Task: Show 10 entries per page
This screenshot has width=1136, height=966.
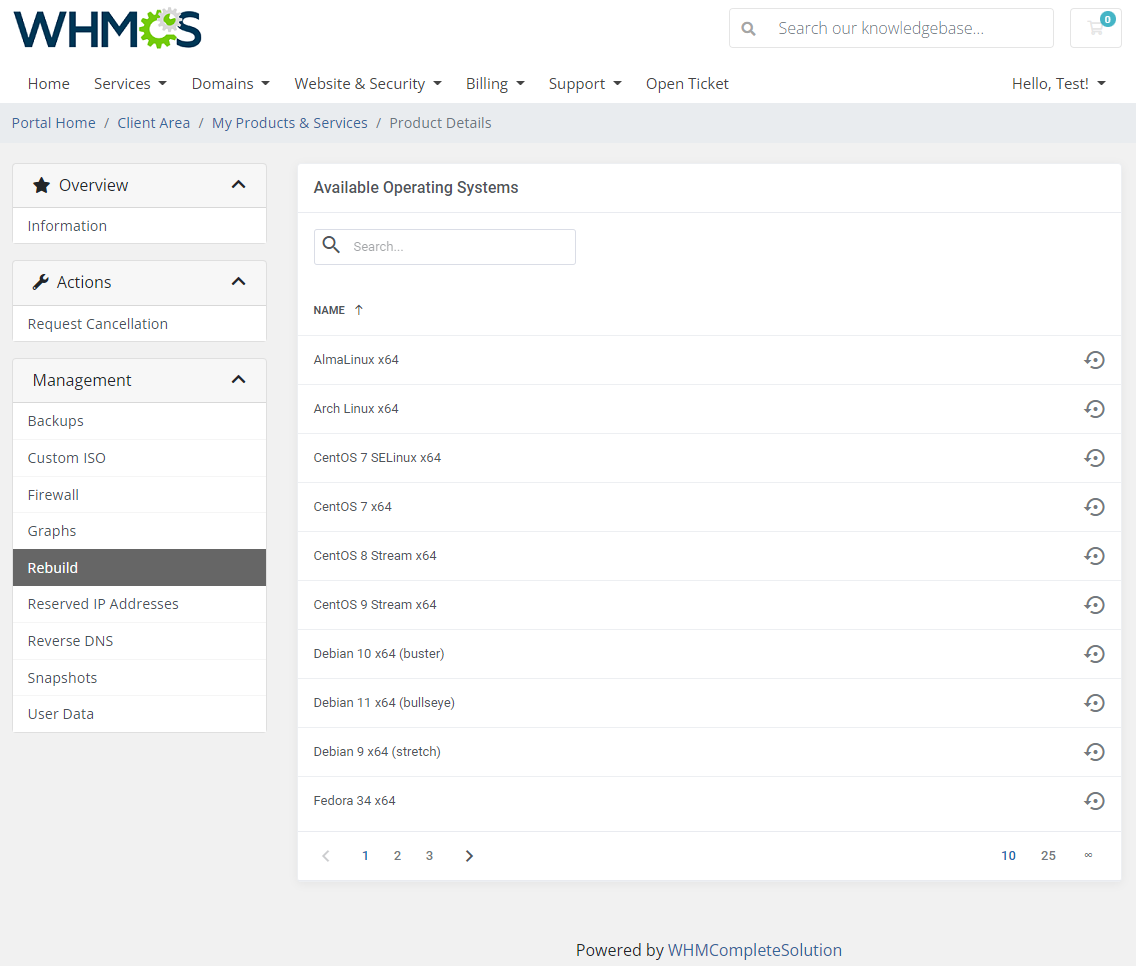Action: (1008, 856)
